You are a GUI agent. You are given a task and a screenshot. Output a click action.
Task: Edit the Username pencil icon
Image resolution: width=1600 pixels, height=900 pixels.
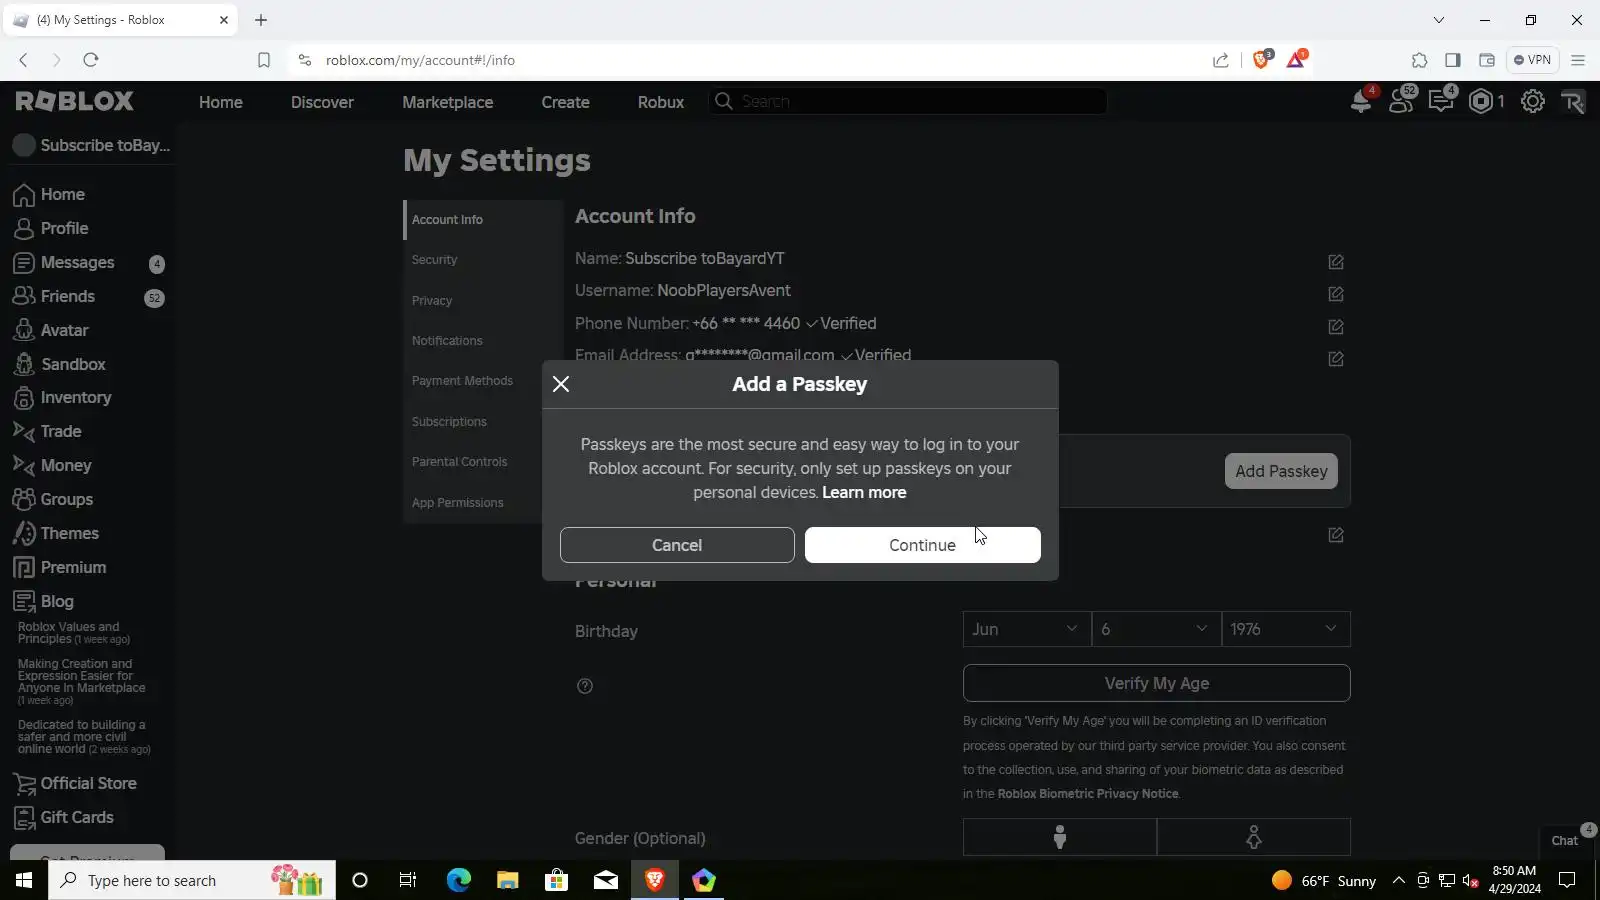pos(1336,294)
